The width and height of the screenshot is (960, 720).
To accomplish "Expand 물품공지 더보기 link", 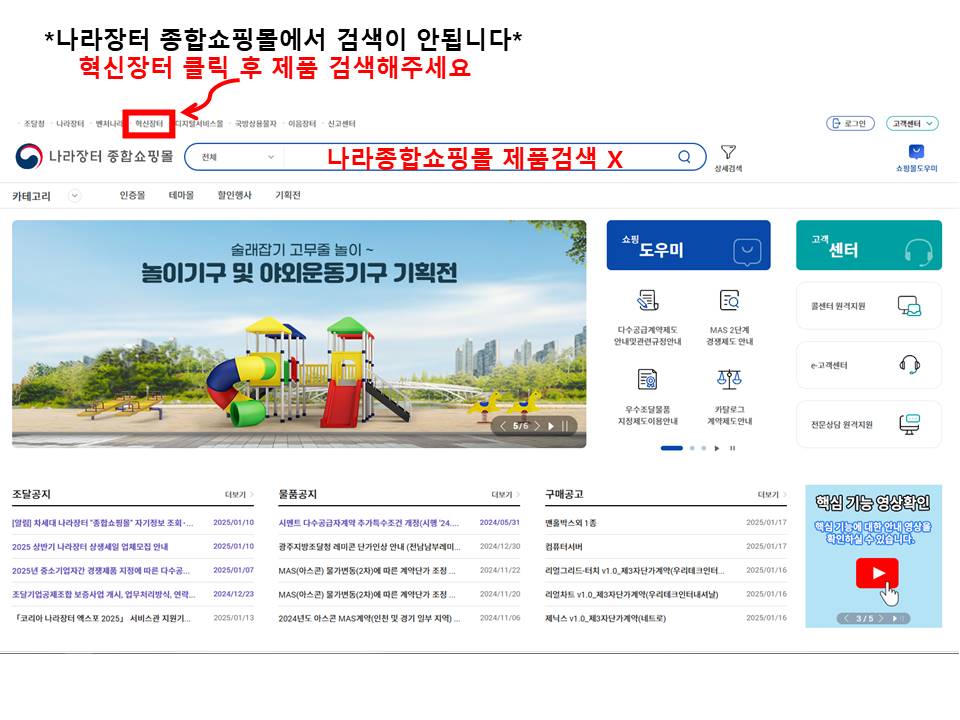I will click(x=506, y=495).
